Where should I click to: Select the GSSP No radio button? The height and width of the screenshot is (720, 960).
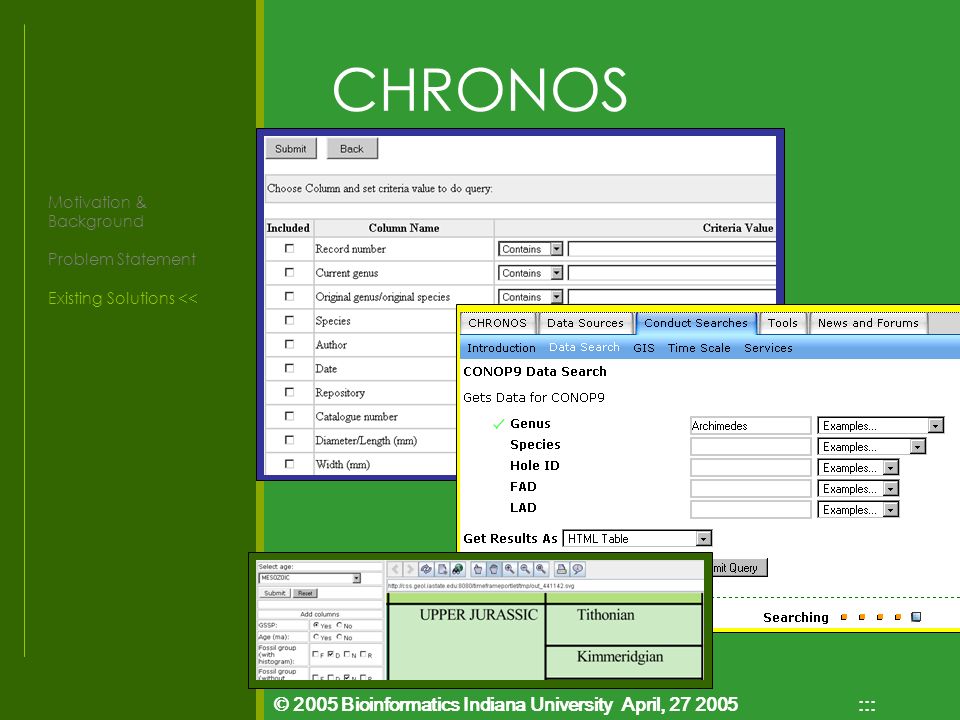[339, 625]
